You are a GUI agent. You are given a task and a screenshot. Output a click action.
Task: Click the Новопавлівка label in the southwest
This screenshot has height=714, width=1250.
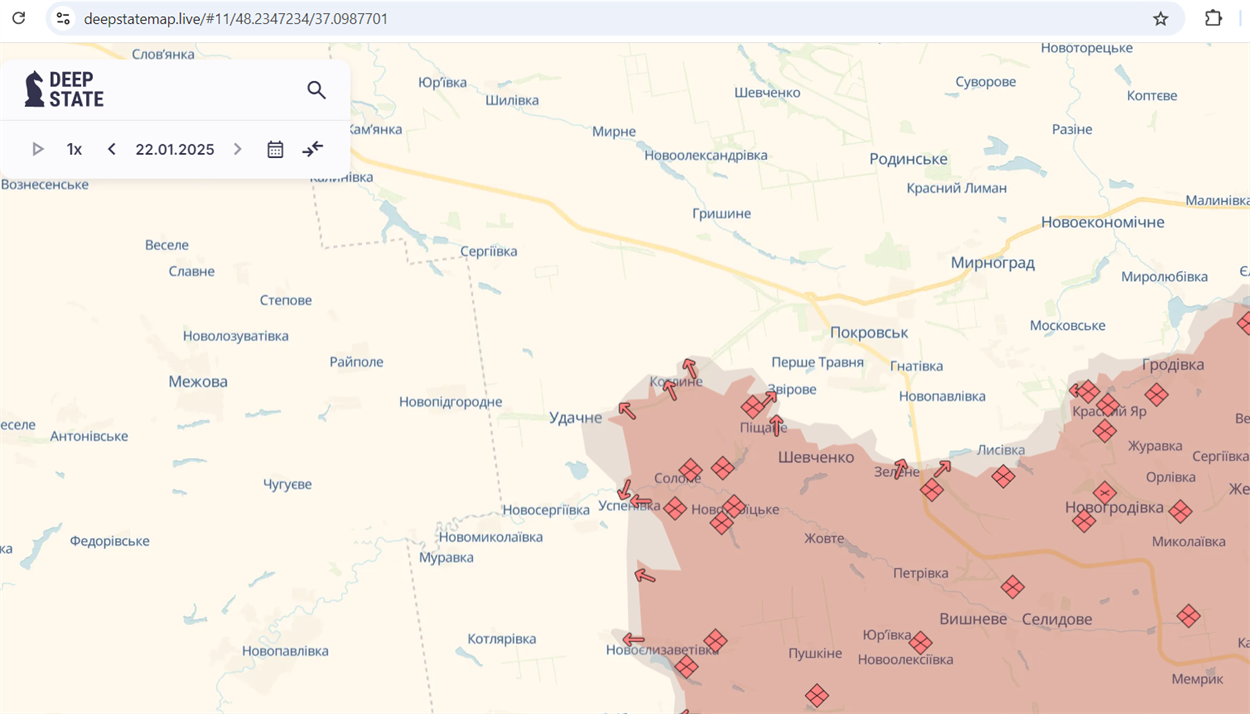(x=285, y=650)
